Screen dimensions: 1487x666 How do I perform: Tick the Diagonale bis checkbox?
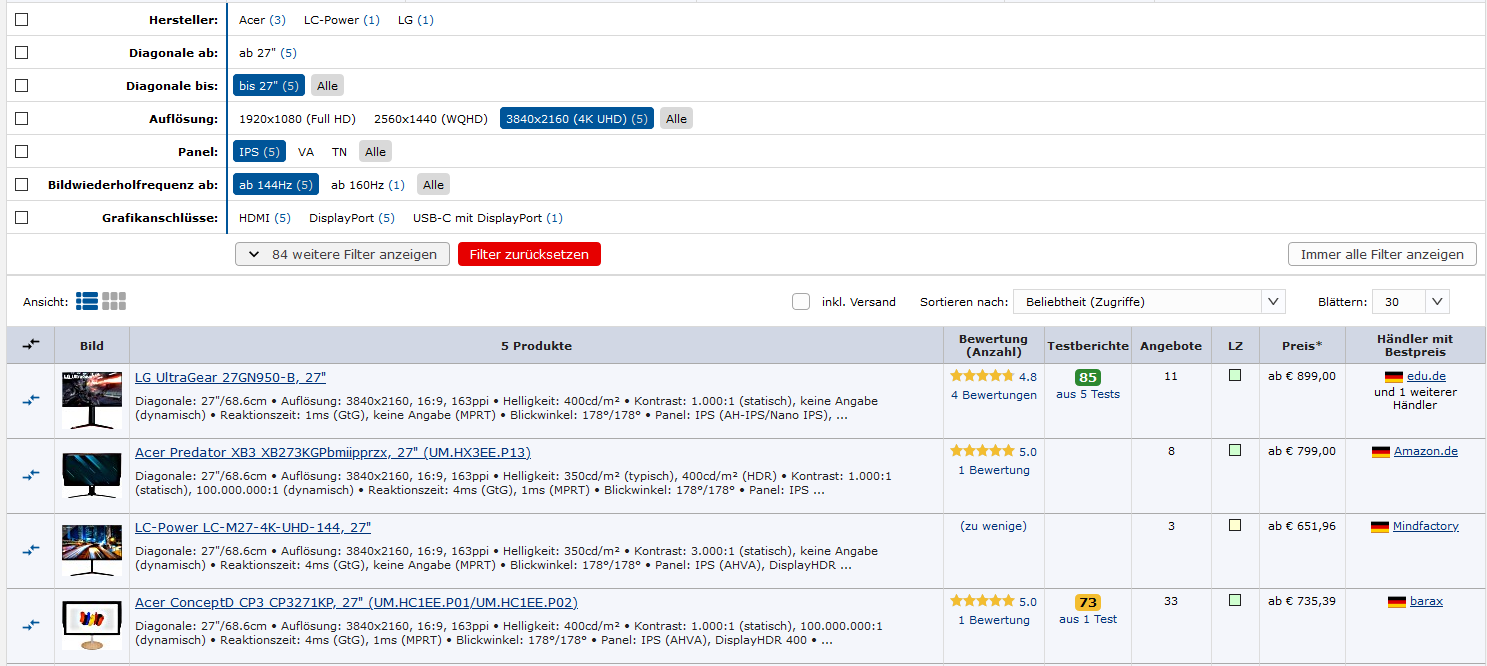[x=22, y=86]
